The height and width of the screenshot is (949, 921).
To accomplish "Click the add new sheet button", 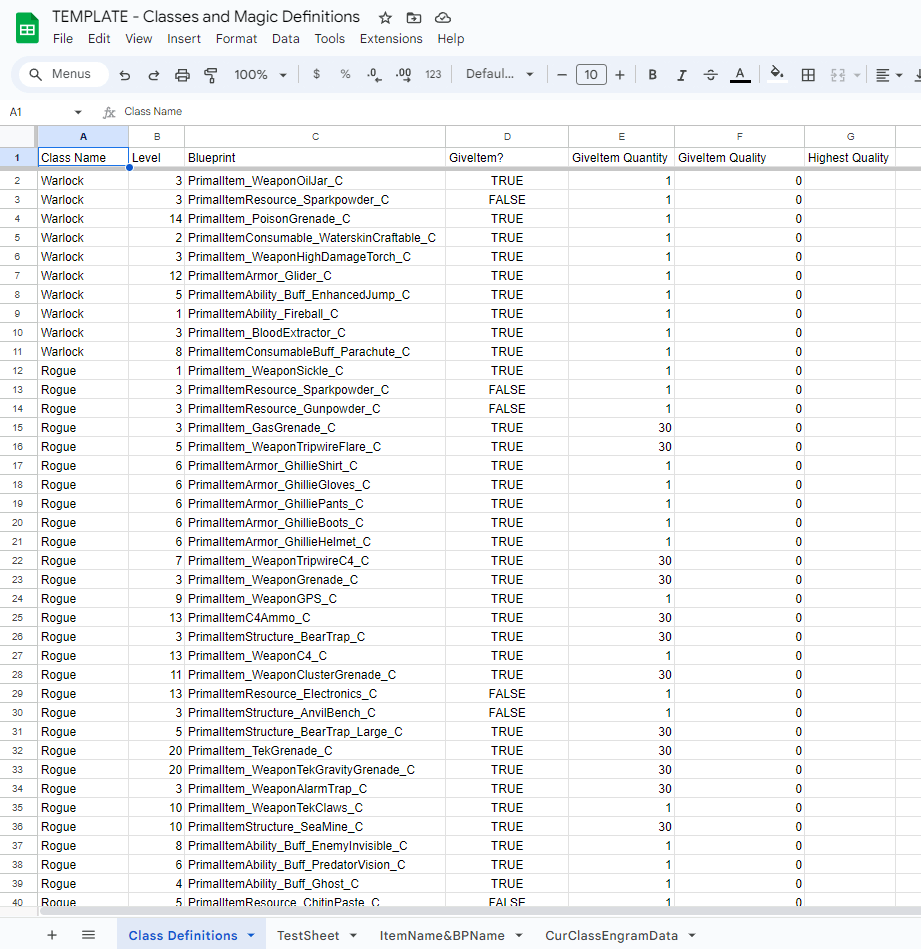I will 52,935.
